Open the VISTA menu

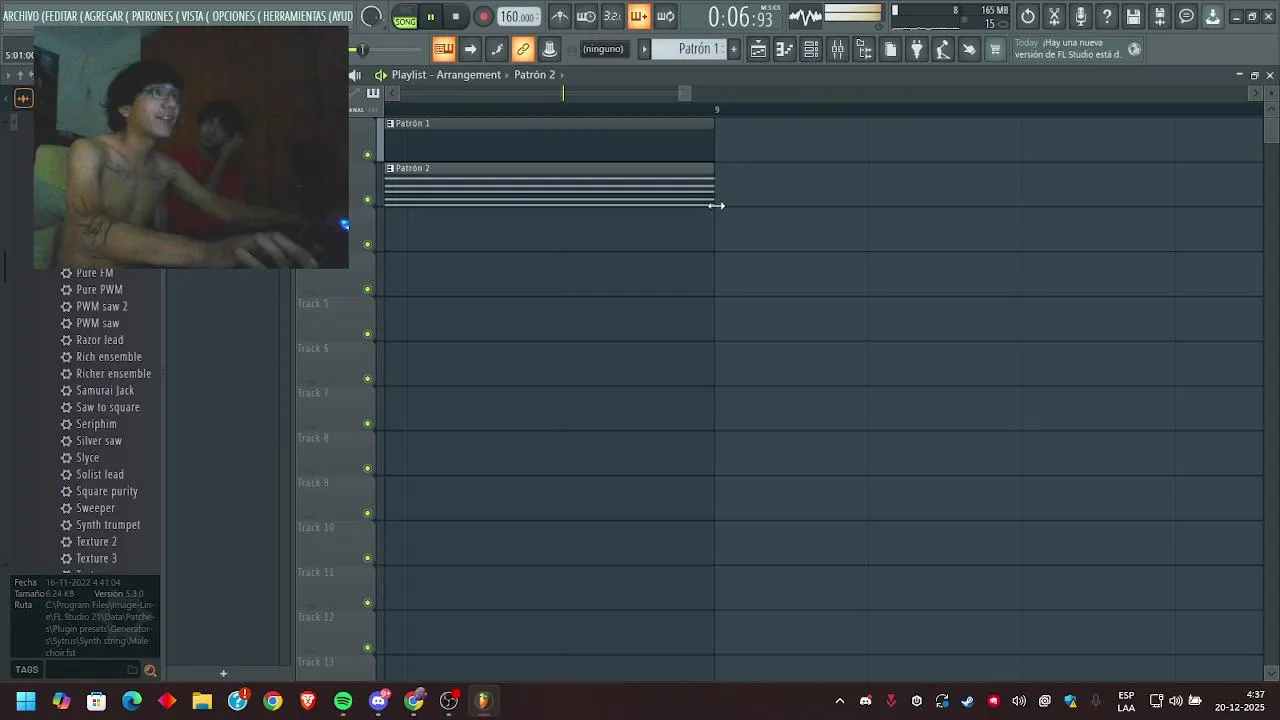pos(193,16)
